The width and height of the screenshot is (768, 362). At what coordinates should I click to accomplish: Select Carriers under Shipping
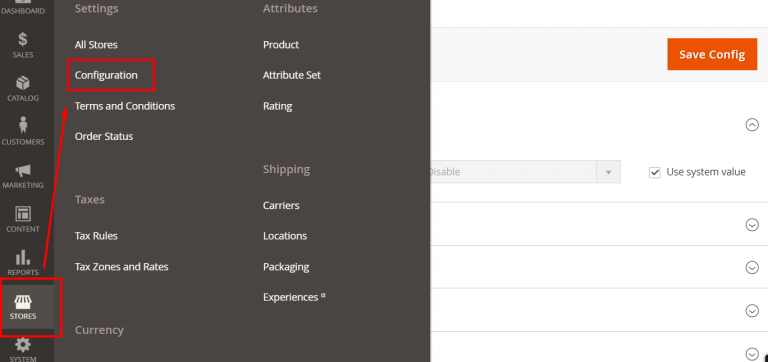[281, 205]
